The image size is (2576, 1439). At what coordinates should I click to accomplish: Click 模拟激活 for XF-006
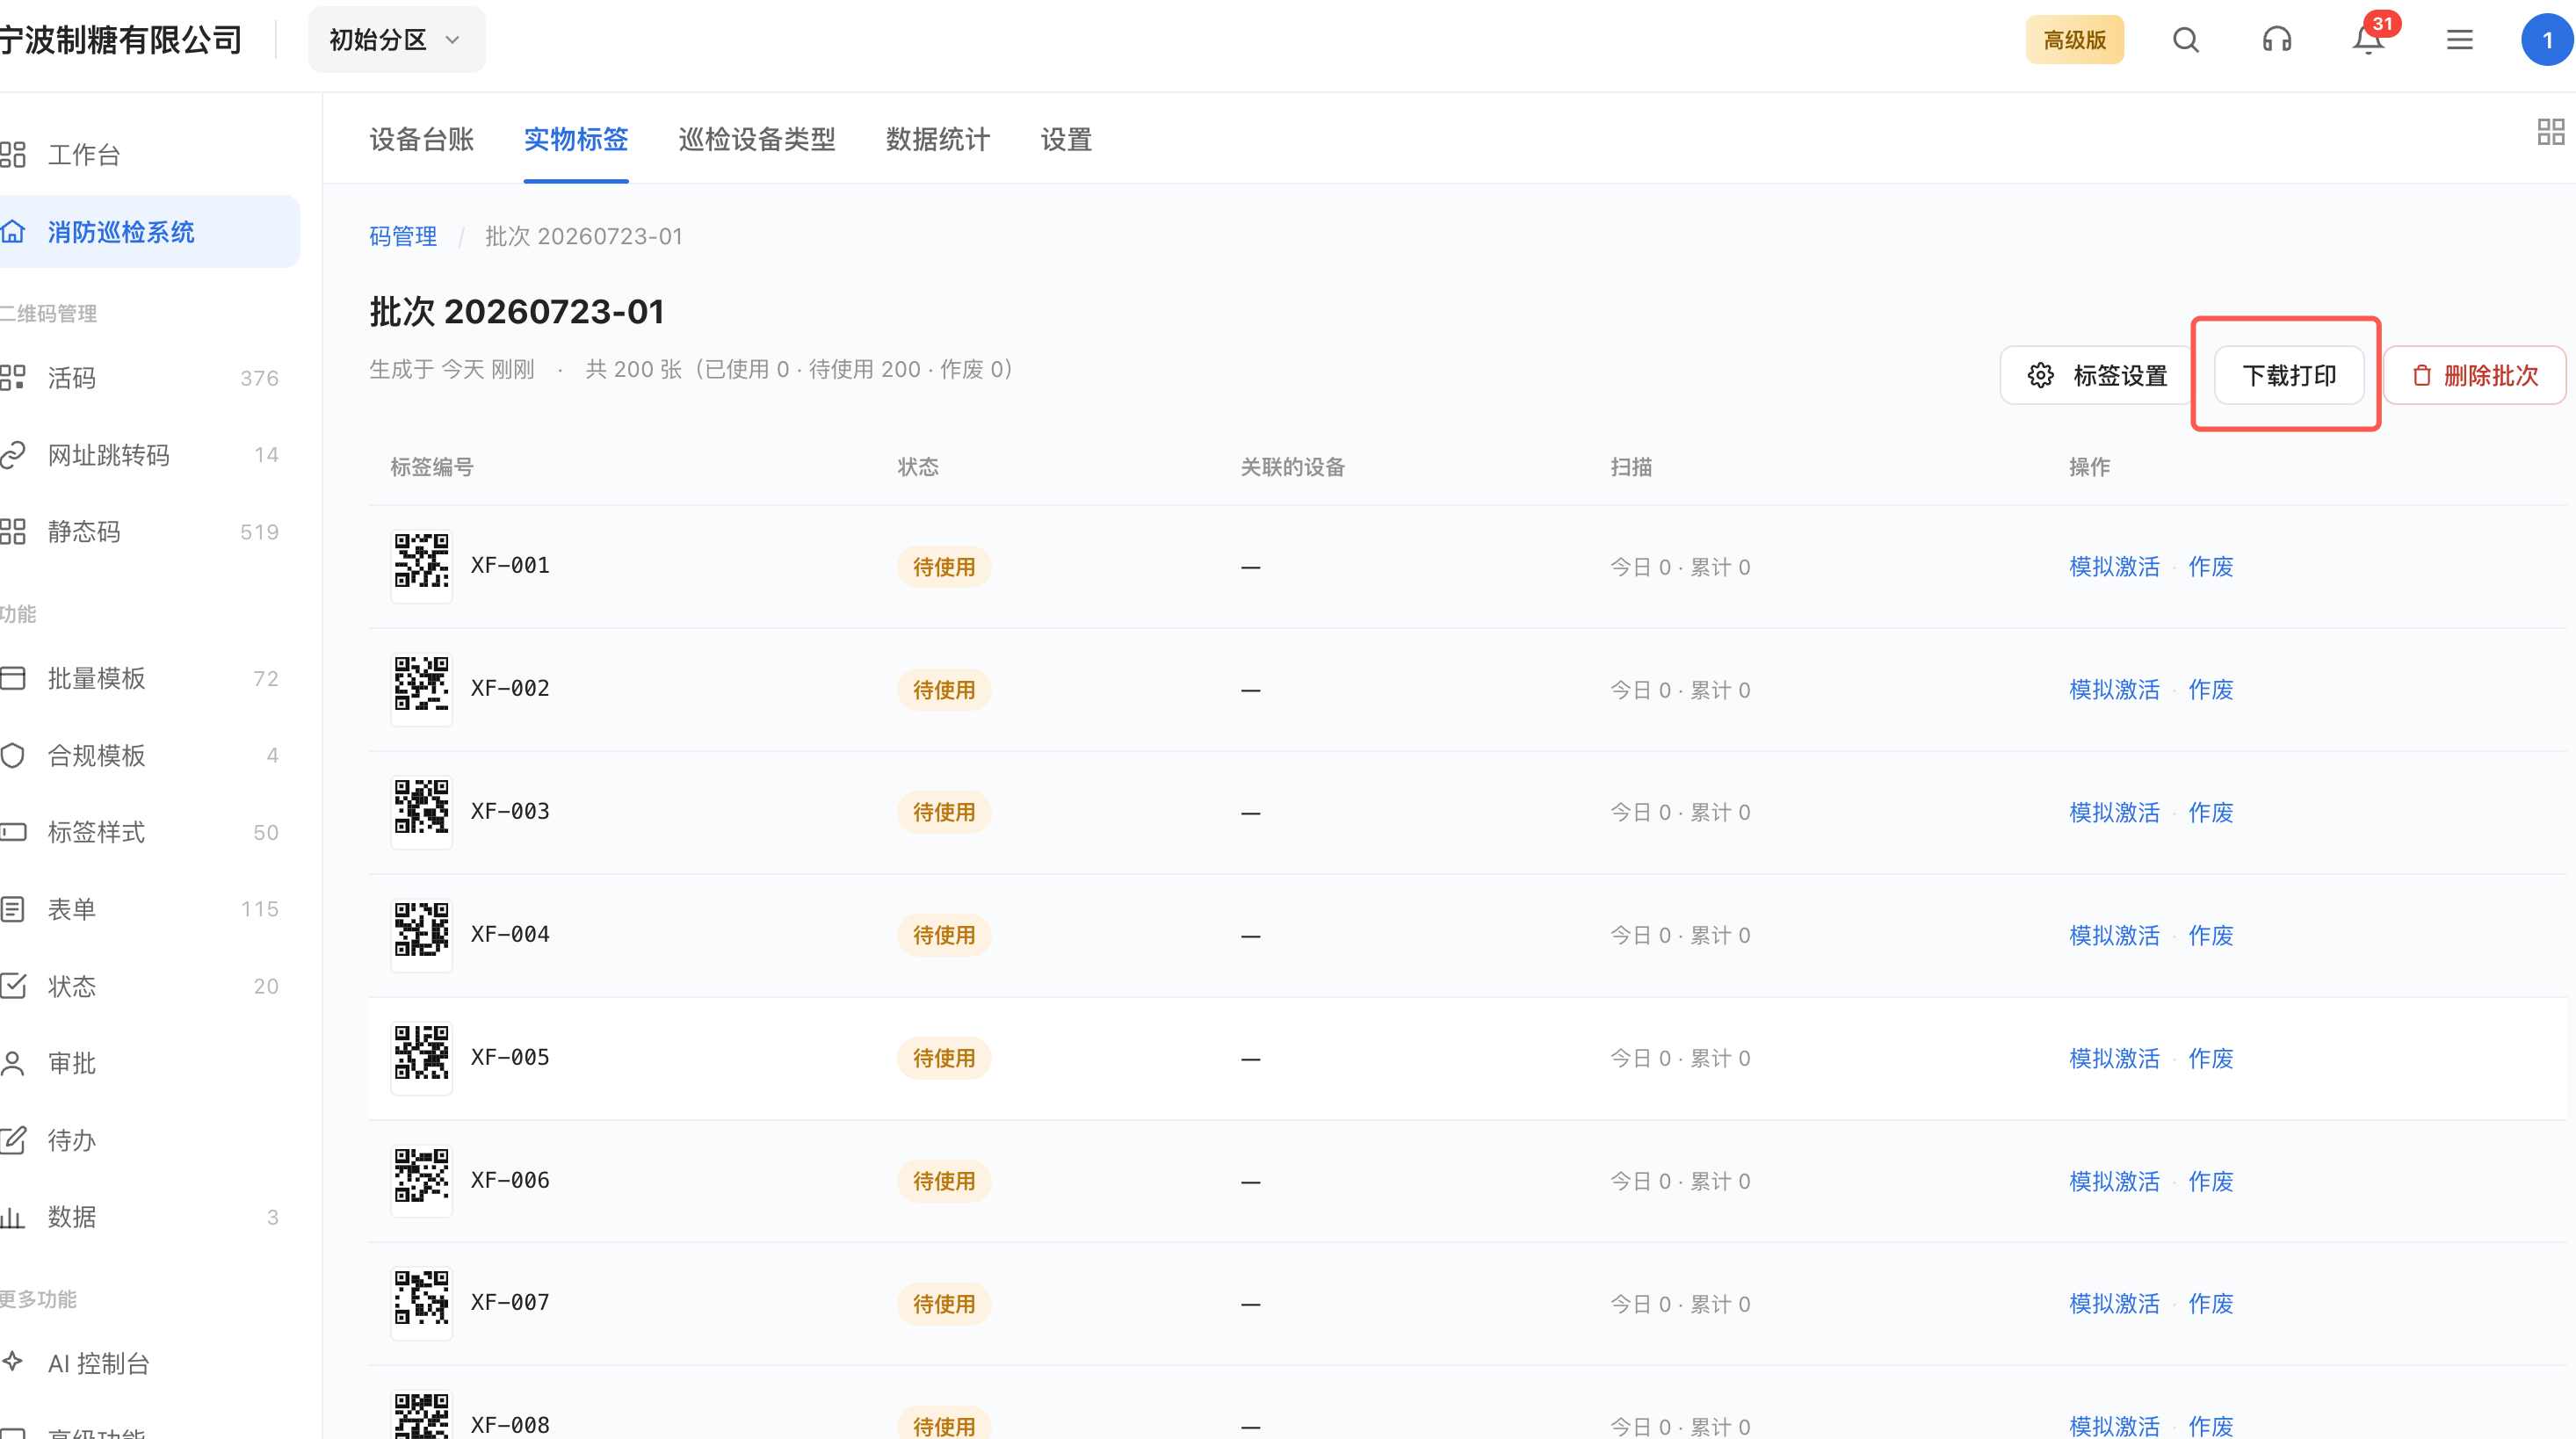point(2114,1182)
